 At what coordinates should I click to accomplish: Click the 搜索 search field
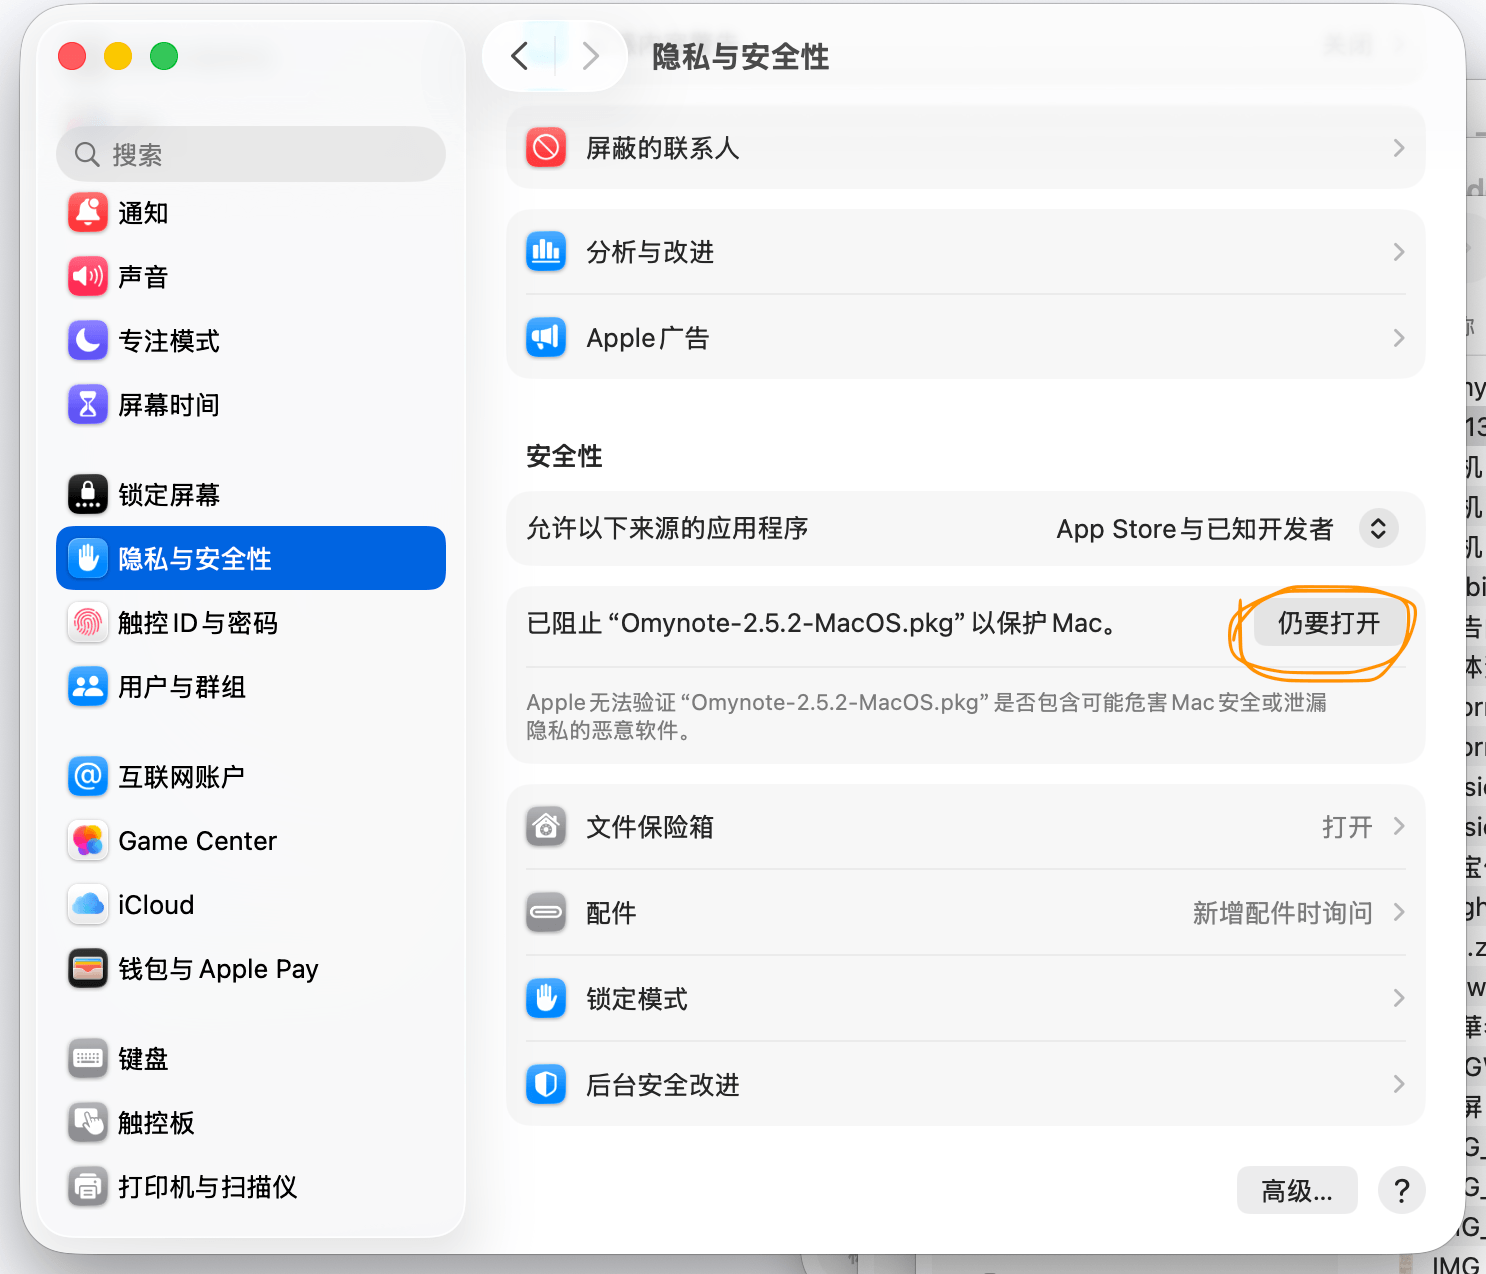[x=251, y=154]
